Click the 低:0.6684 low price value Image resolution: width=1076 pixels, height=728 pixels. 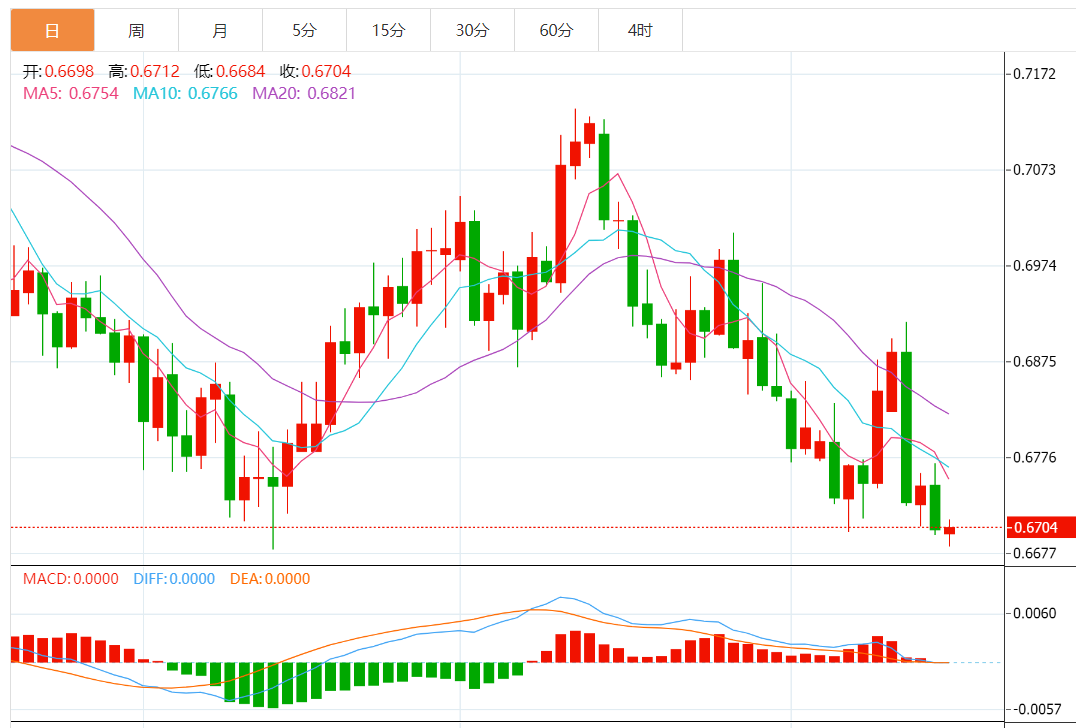pos(229,71)
